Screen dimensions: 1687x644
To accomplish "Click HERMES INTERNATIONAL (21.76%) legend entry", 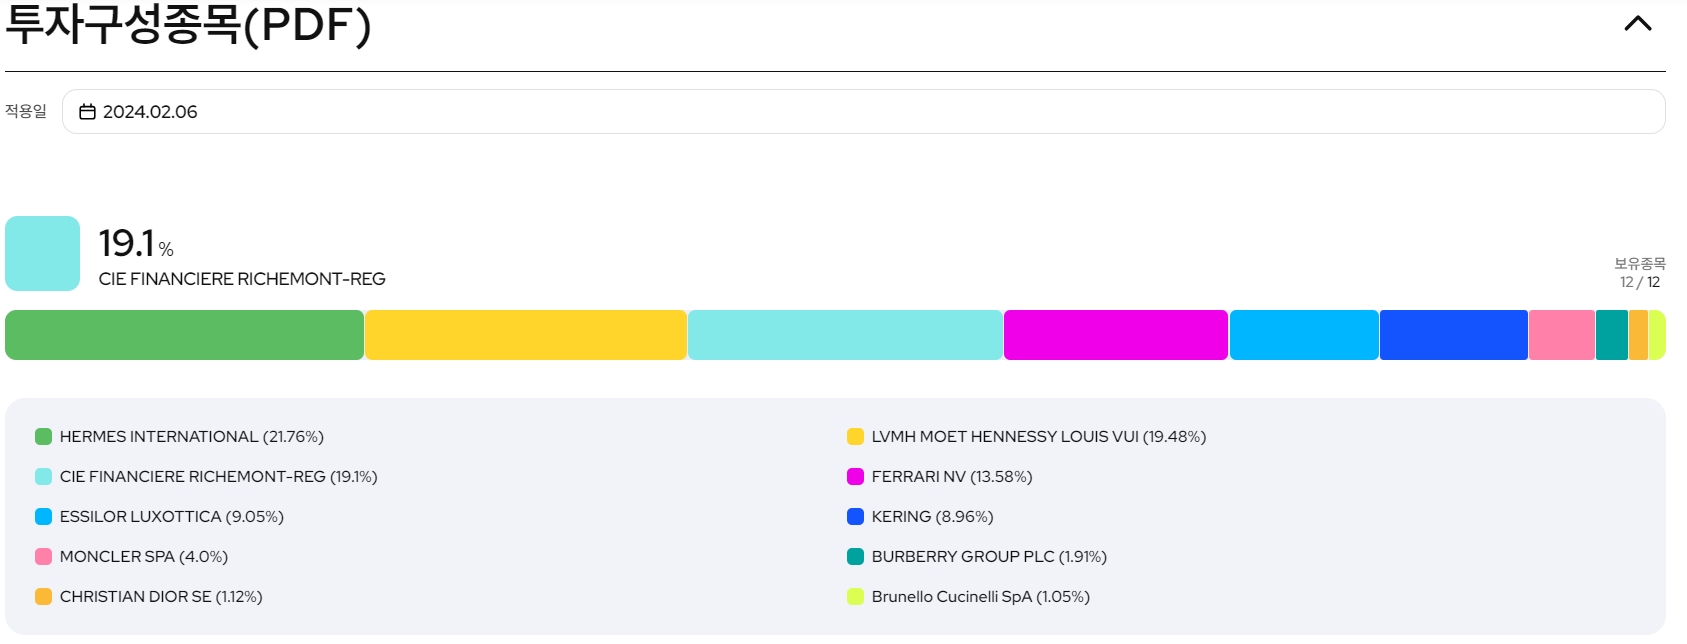I will (x=179, y=437).
